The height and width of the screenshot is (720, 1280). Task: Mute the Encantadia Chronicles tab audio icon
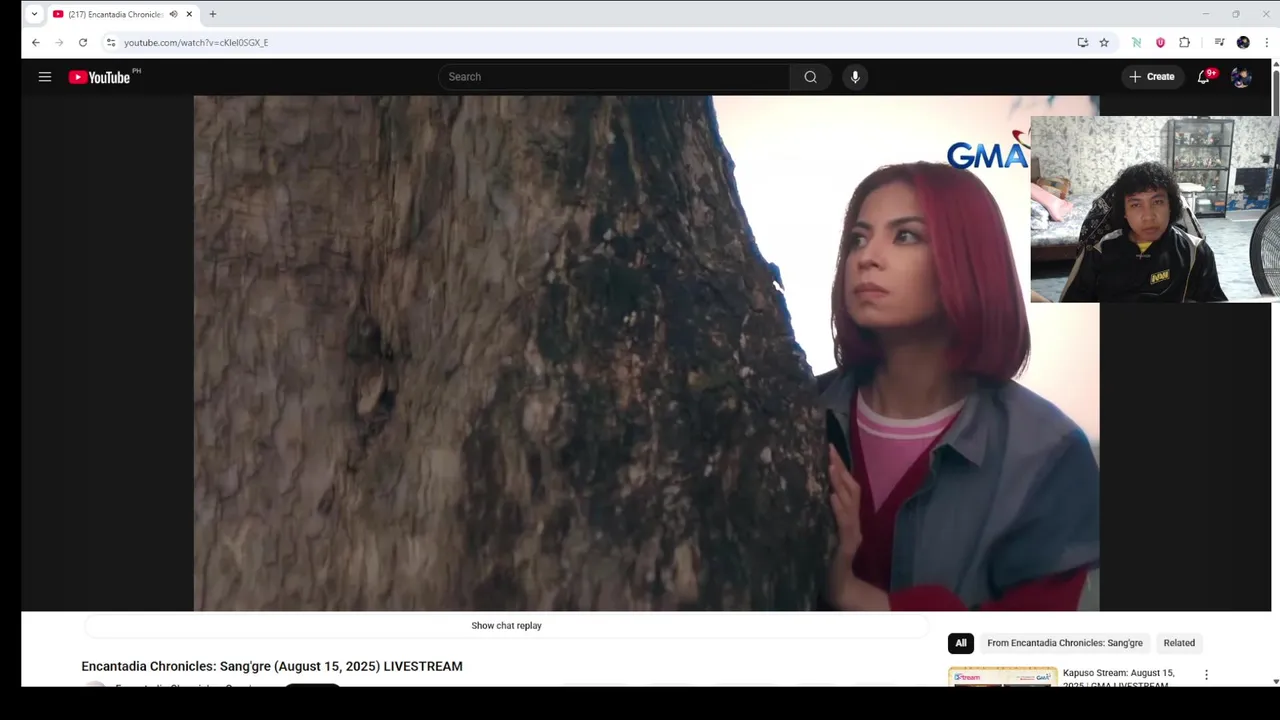click(x=173, y=14)
